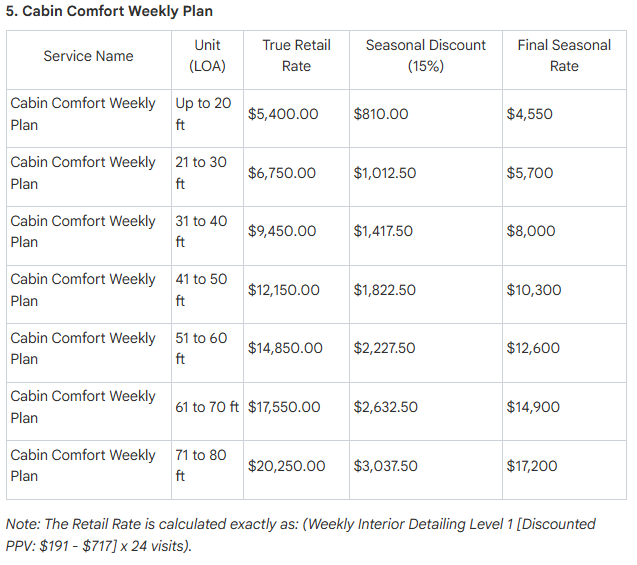Select the "Final Seasonal Rate" header

tap(564, 56)
